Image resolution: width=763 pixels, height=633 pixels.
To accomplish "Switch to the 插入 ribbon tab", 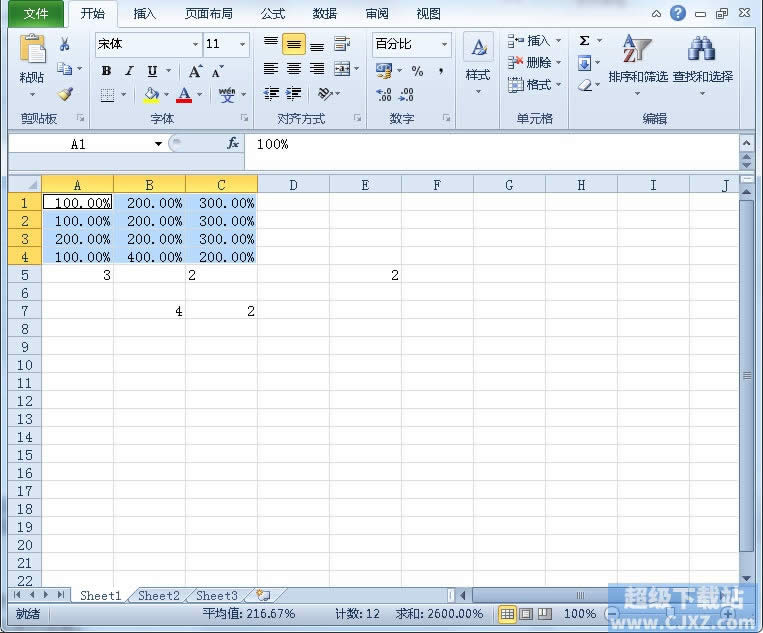I will point(145,14).
